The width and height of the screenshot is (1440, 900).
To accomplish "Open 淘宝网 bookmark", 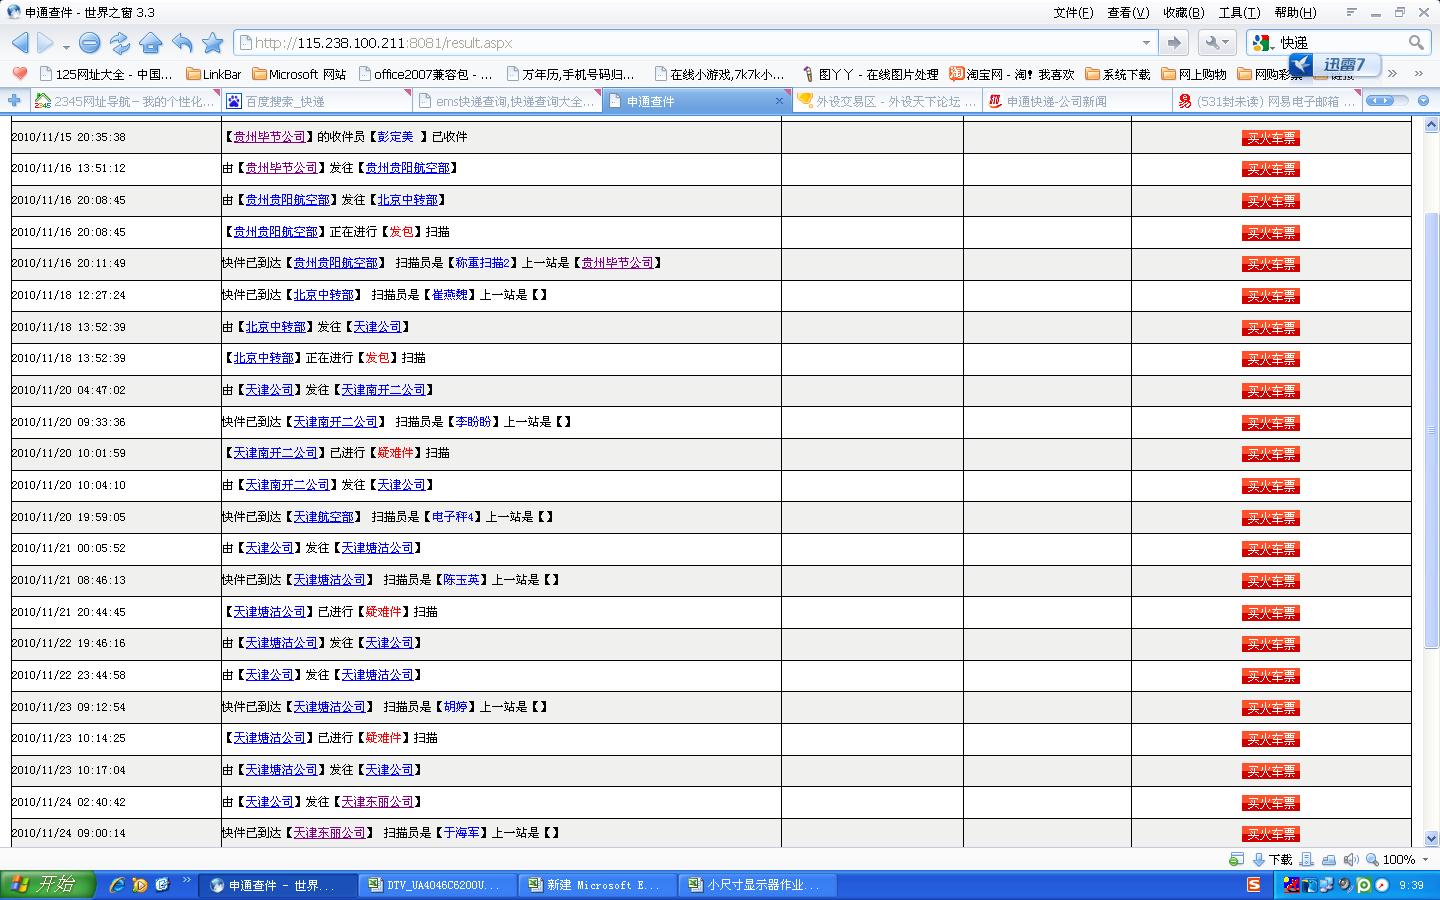I will 1012,74.
